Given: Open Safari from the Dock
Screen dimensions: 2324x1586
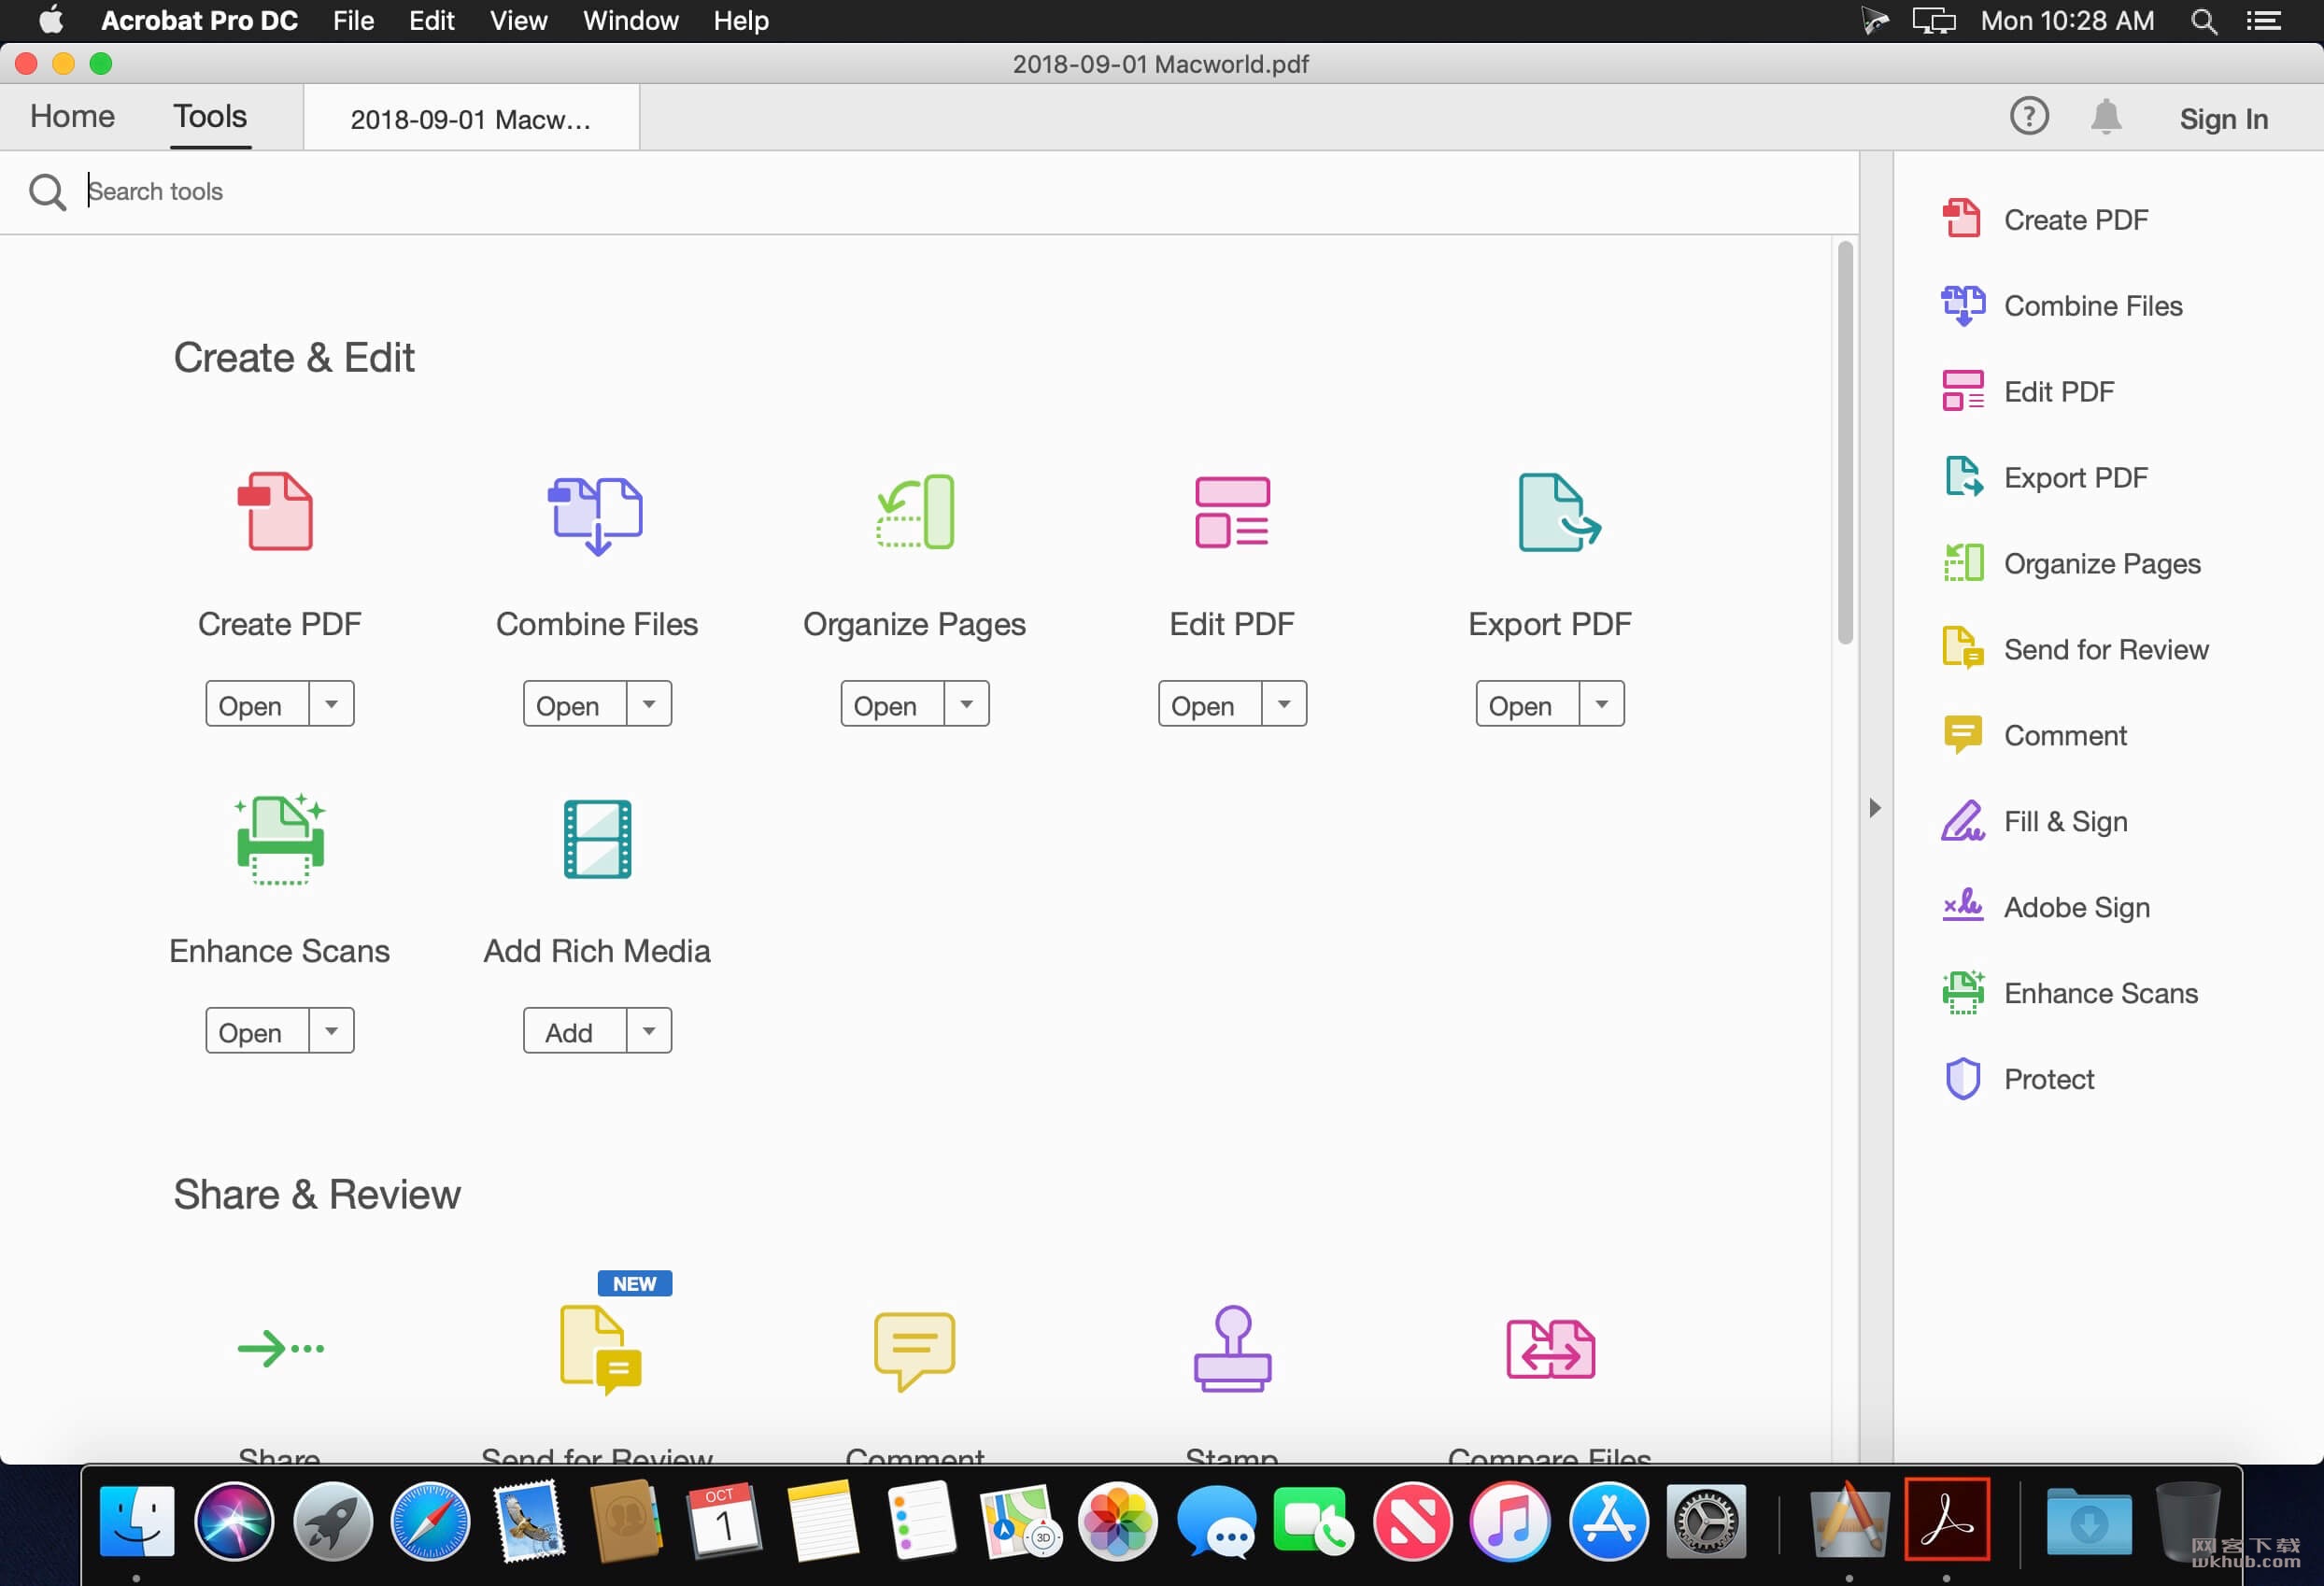Looking at the screenshot, I should click(x=430, y=1521).
